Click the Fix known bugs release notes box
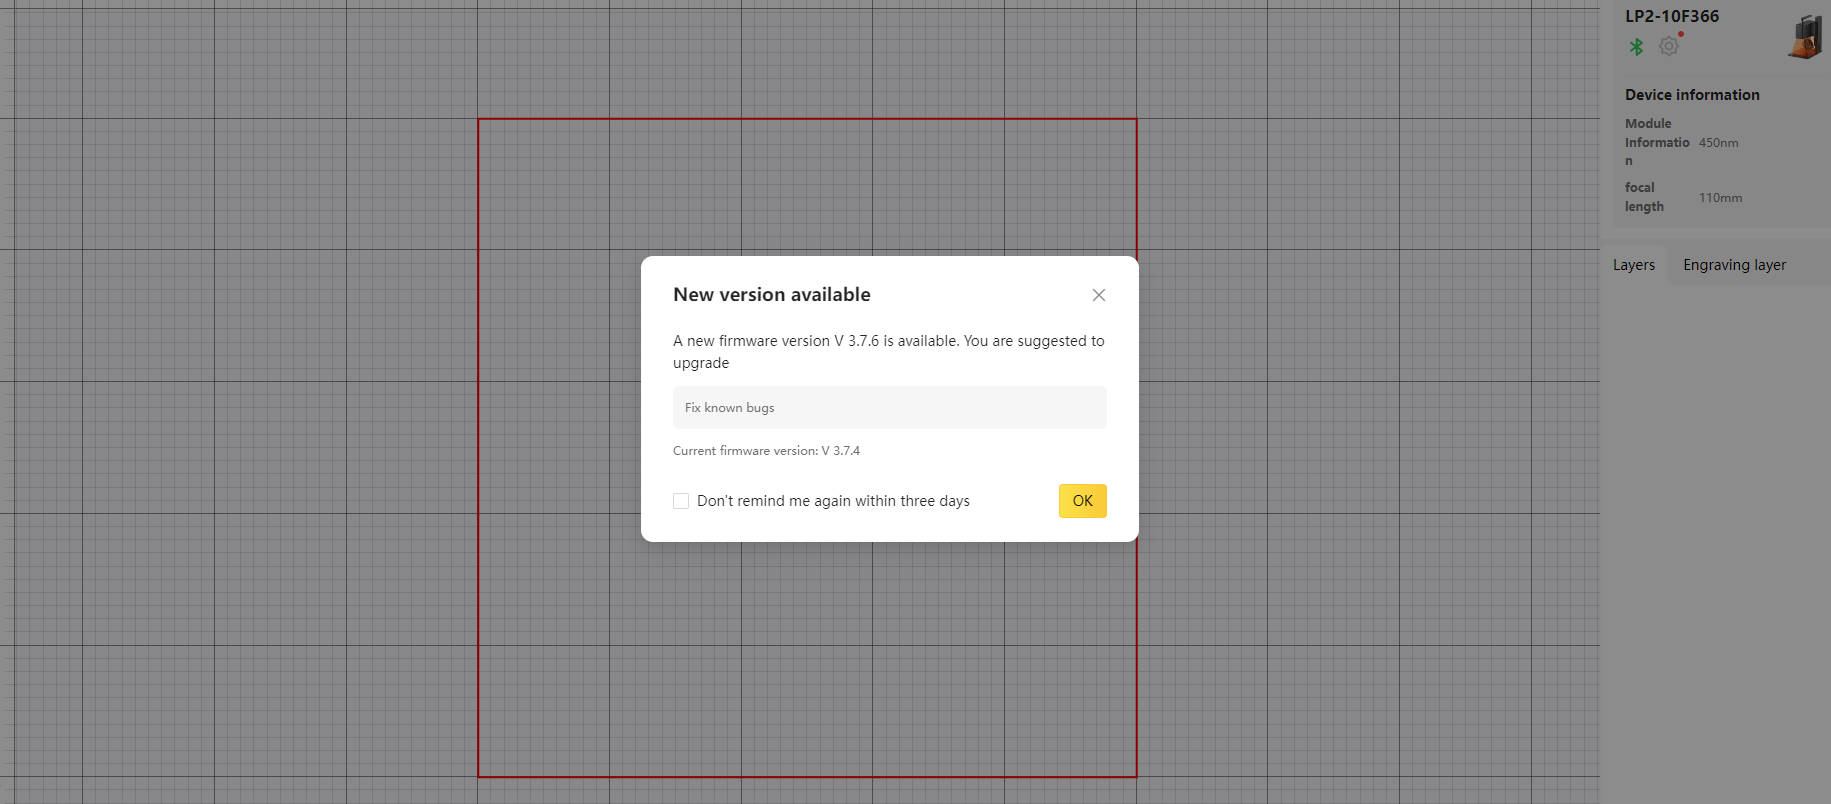This screenshot has height=804, width=1831. pyautogui.click(x=889, y=408)
